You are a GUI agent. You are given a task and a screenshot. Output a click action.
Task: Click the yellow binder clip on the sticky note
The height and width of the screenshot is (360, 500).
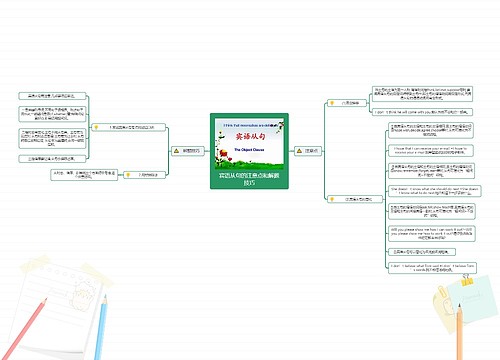pos(467,281)
